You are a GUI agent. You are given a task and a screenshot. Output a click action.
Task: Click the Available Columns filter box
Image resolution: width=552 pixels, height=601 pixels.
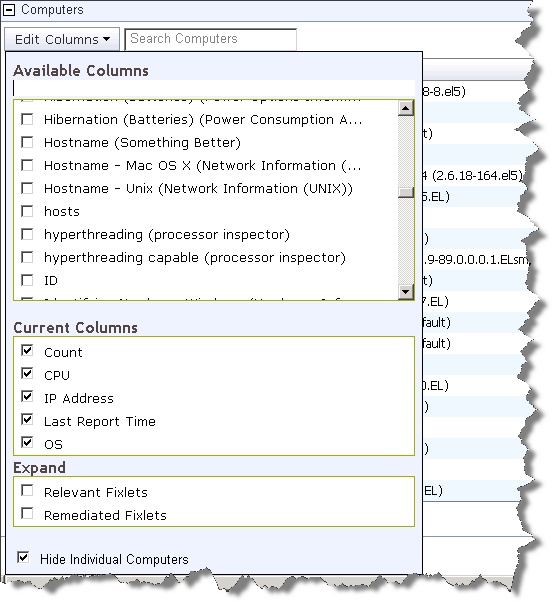coord(214,88)
